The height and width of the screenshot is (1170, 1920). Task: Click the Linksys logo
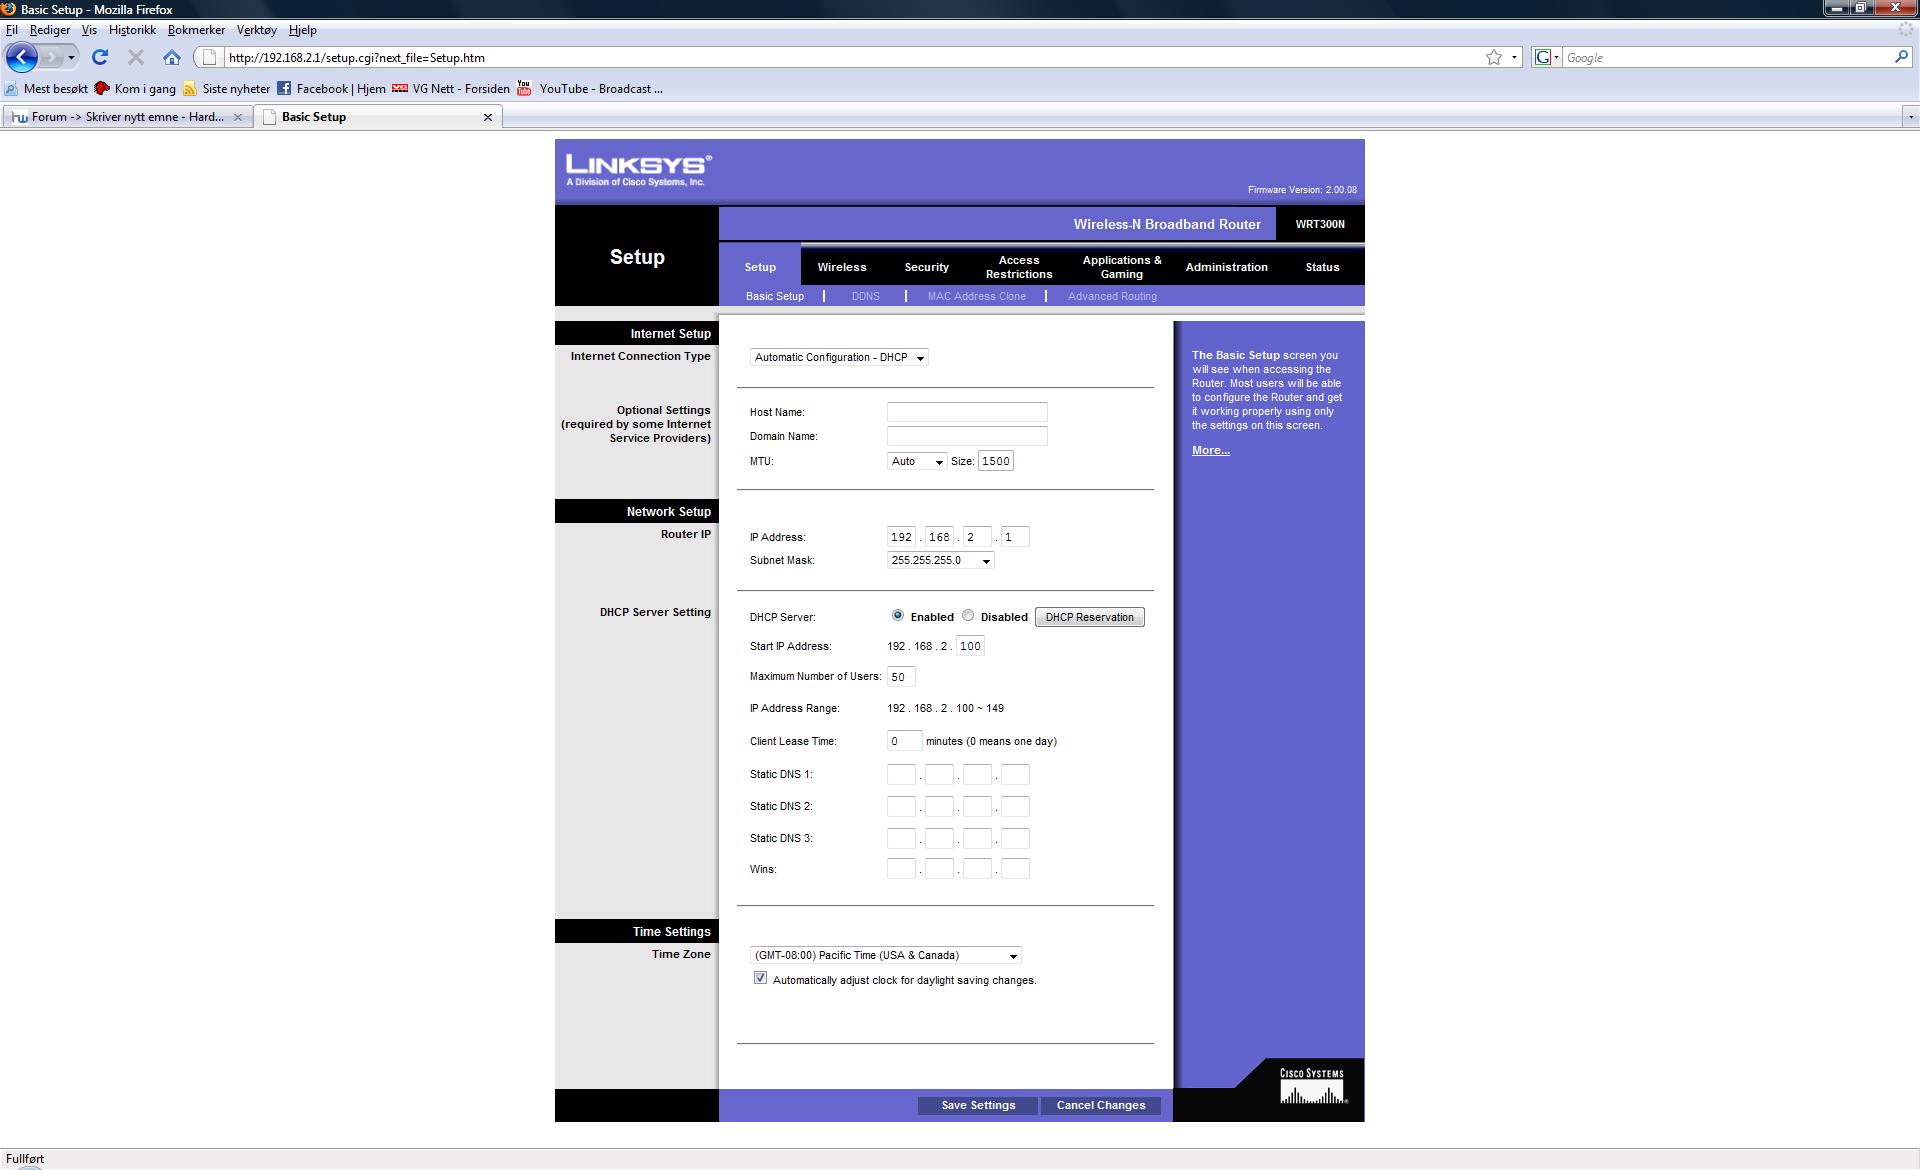(638, 169)
